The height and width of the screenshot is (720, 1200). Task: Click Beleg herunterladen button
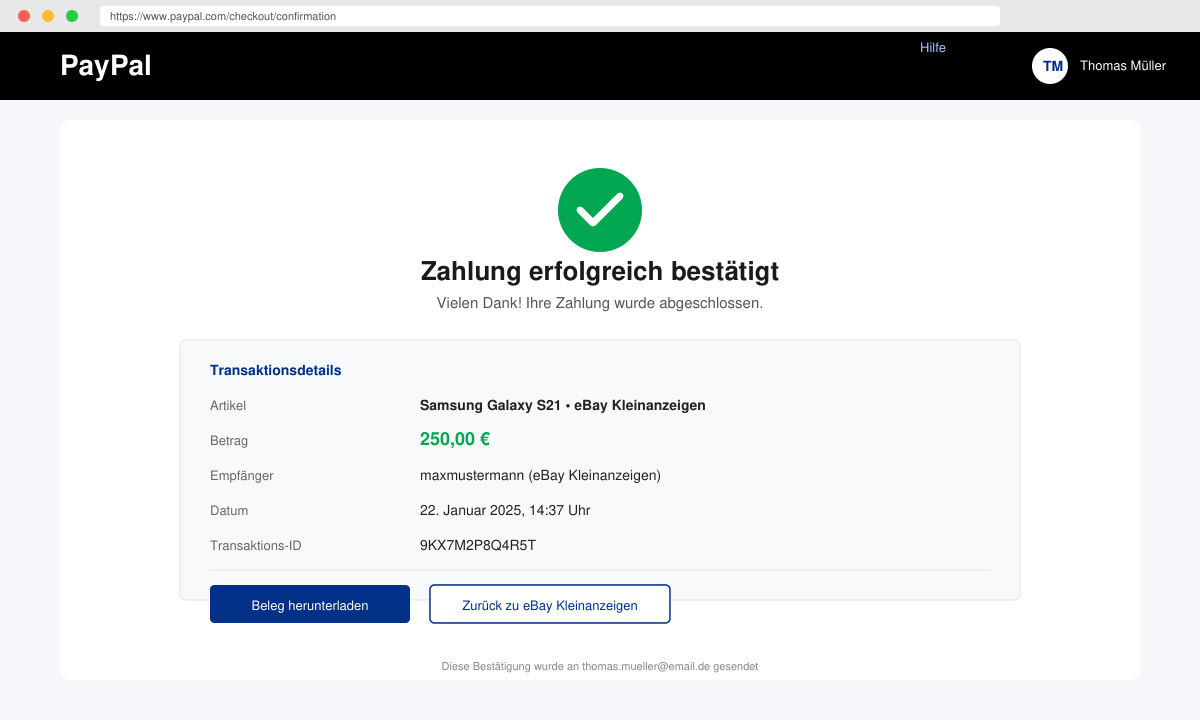pos(310,604)
